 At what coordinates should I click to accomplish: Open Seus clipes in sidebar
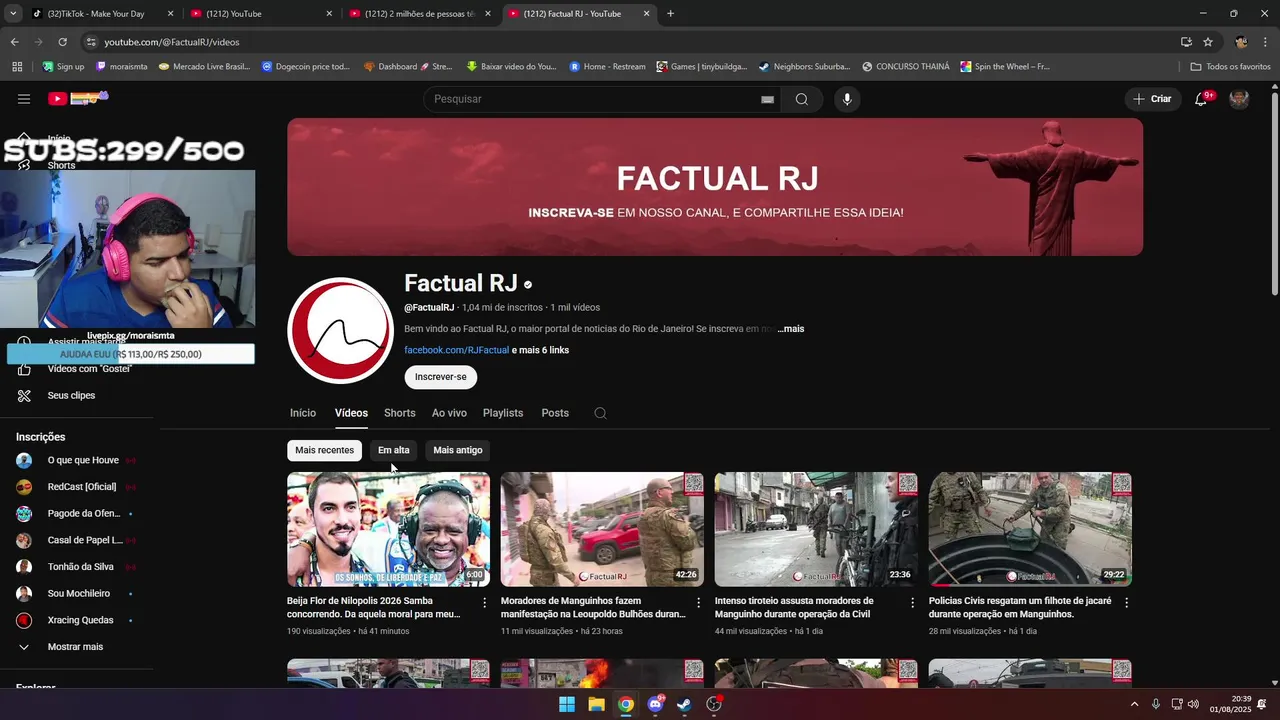(71, 396)
